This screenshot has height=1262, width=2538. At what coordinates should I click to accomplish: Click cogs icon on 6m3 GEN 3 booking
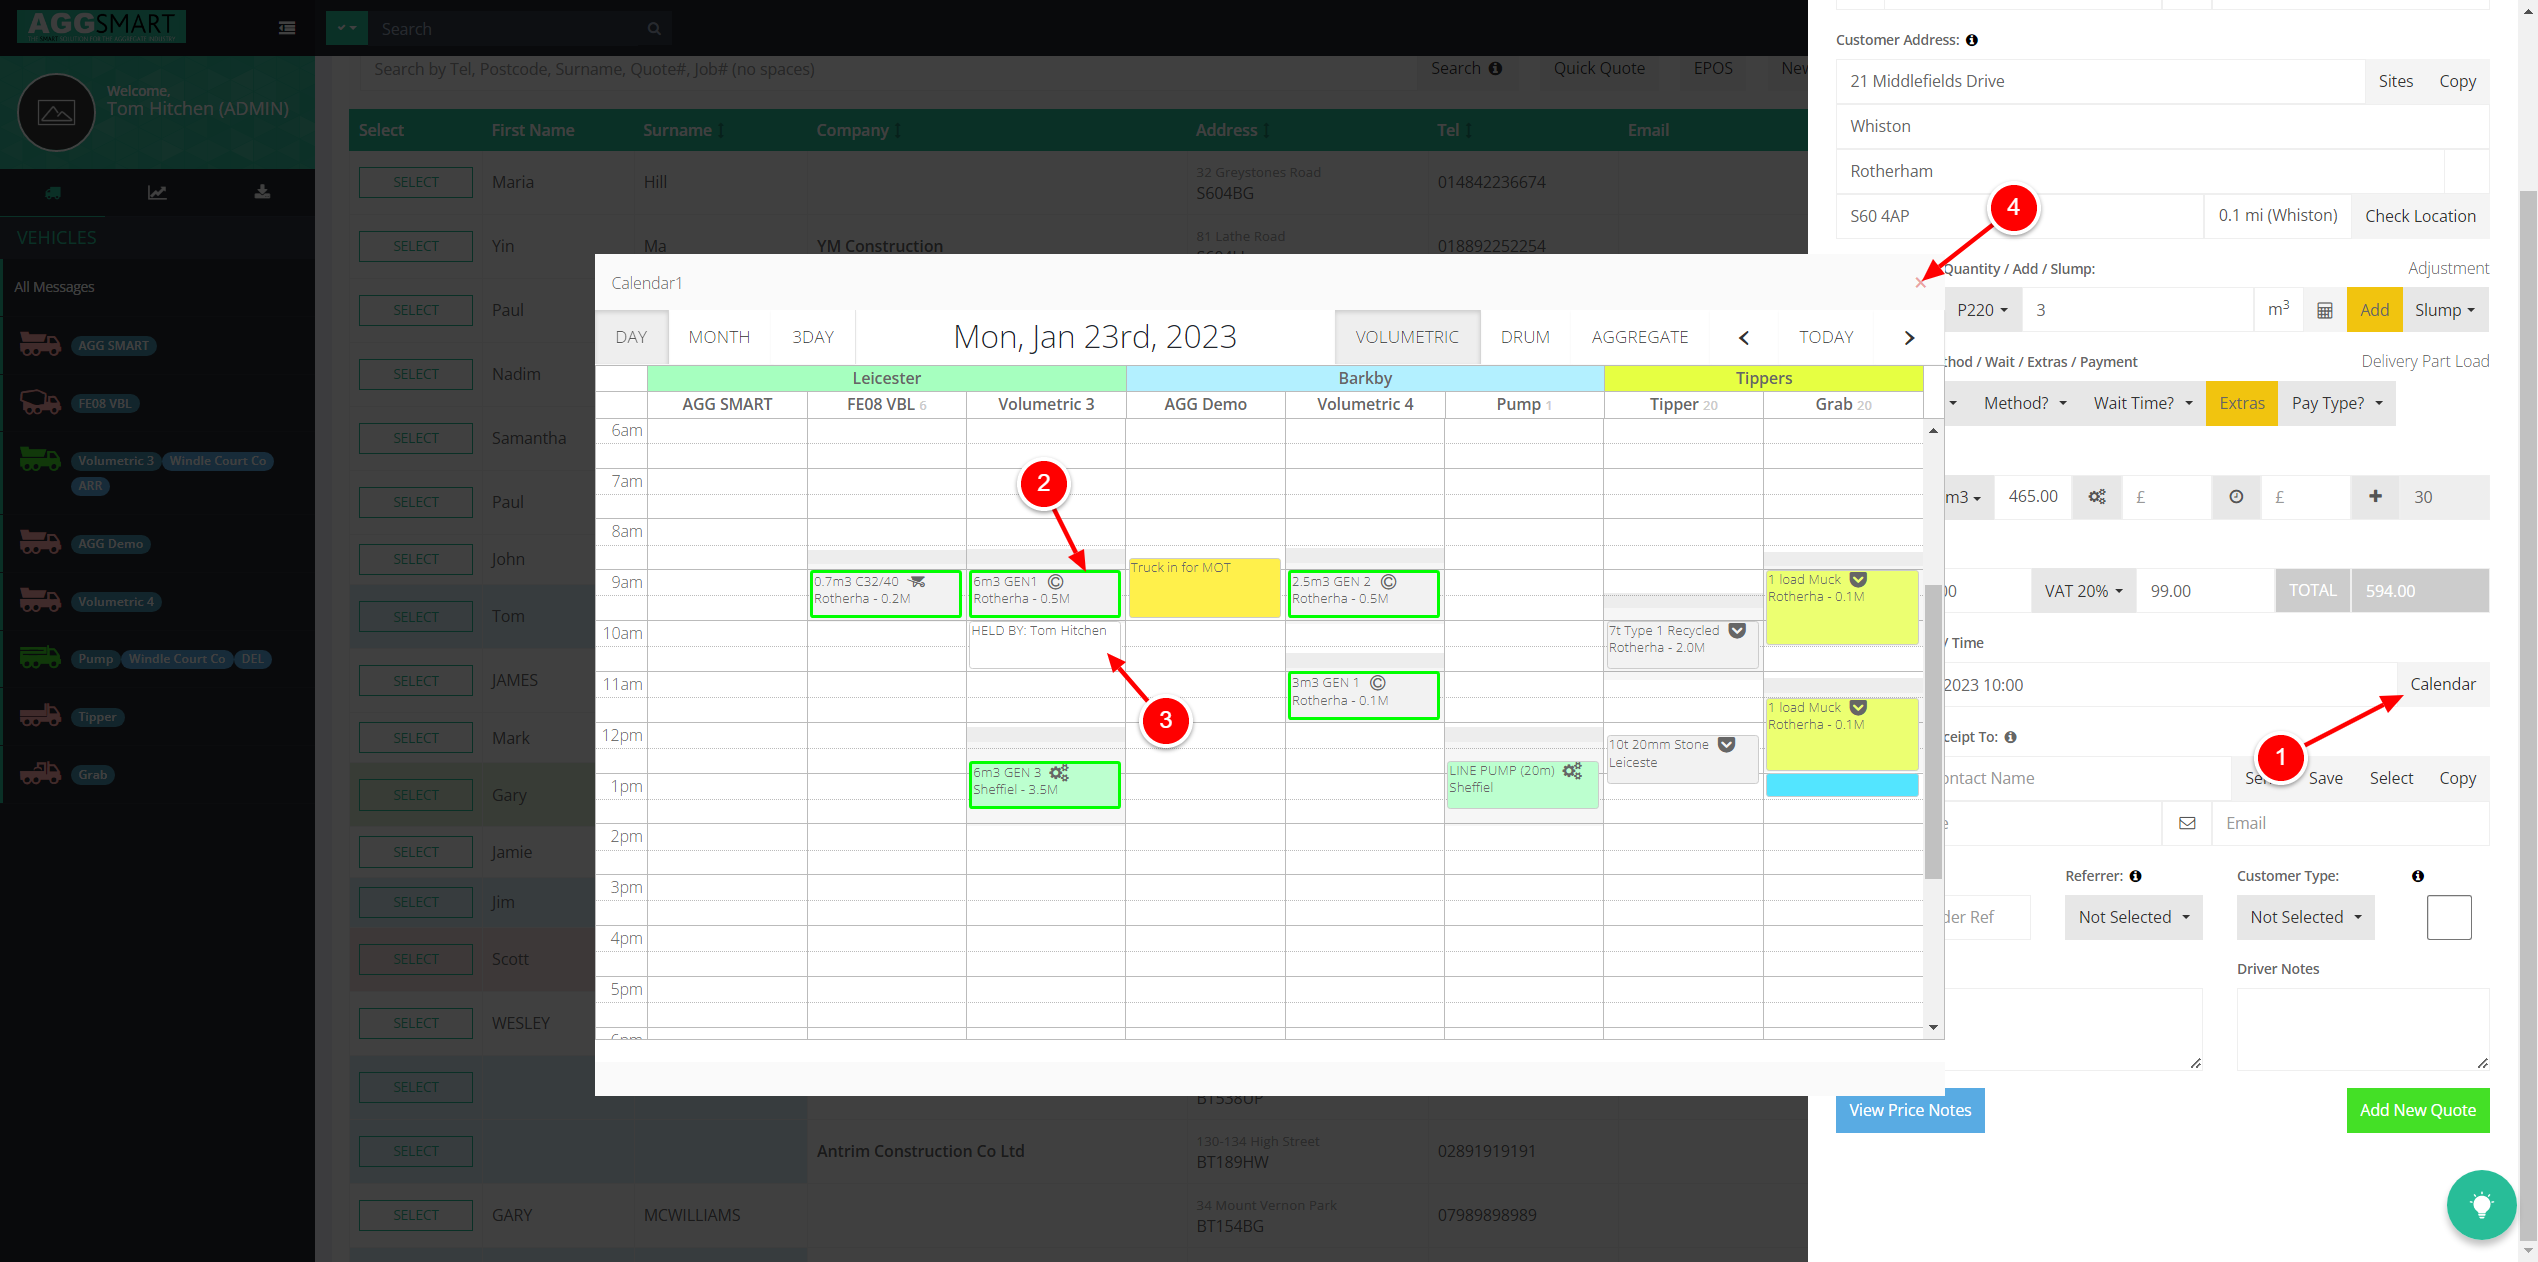pyautogui.click(x=1059, y=772)
